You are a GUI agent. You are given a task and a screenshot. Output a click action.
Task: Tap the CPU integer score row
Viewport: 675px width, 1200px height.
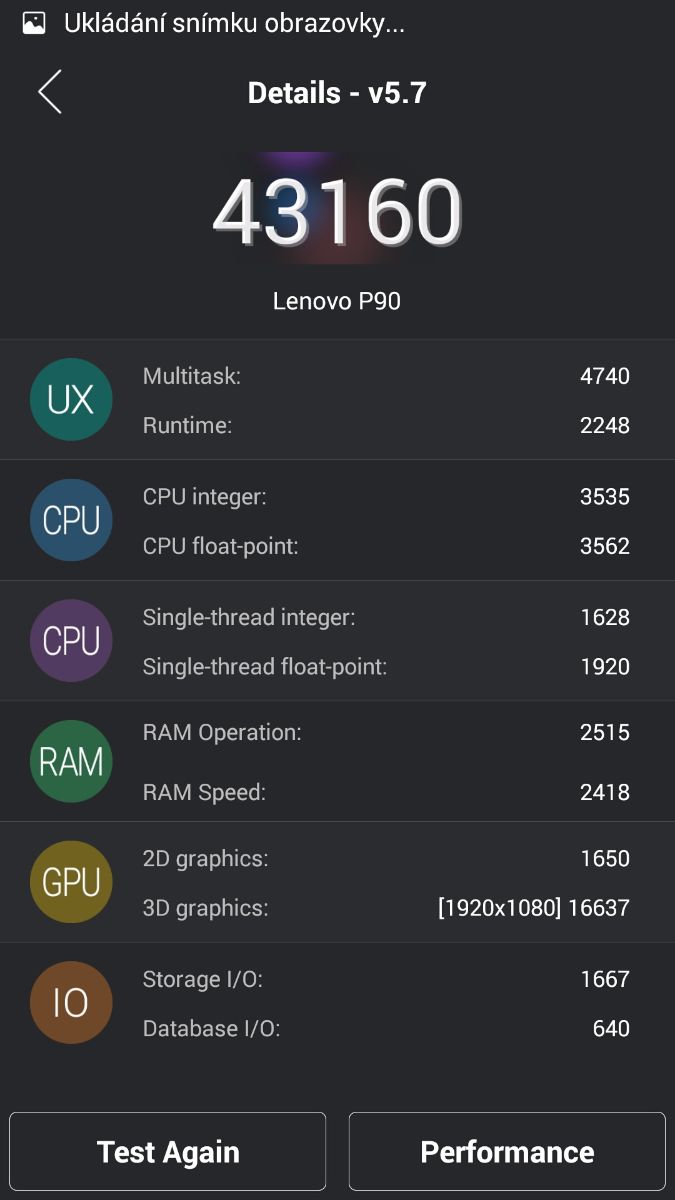pyautogui.click(x=386, y=497)
